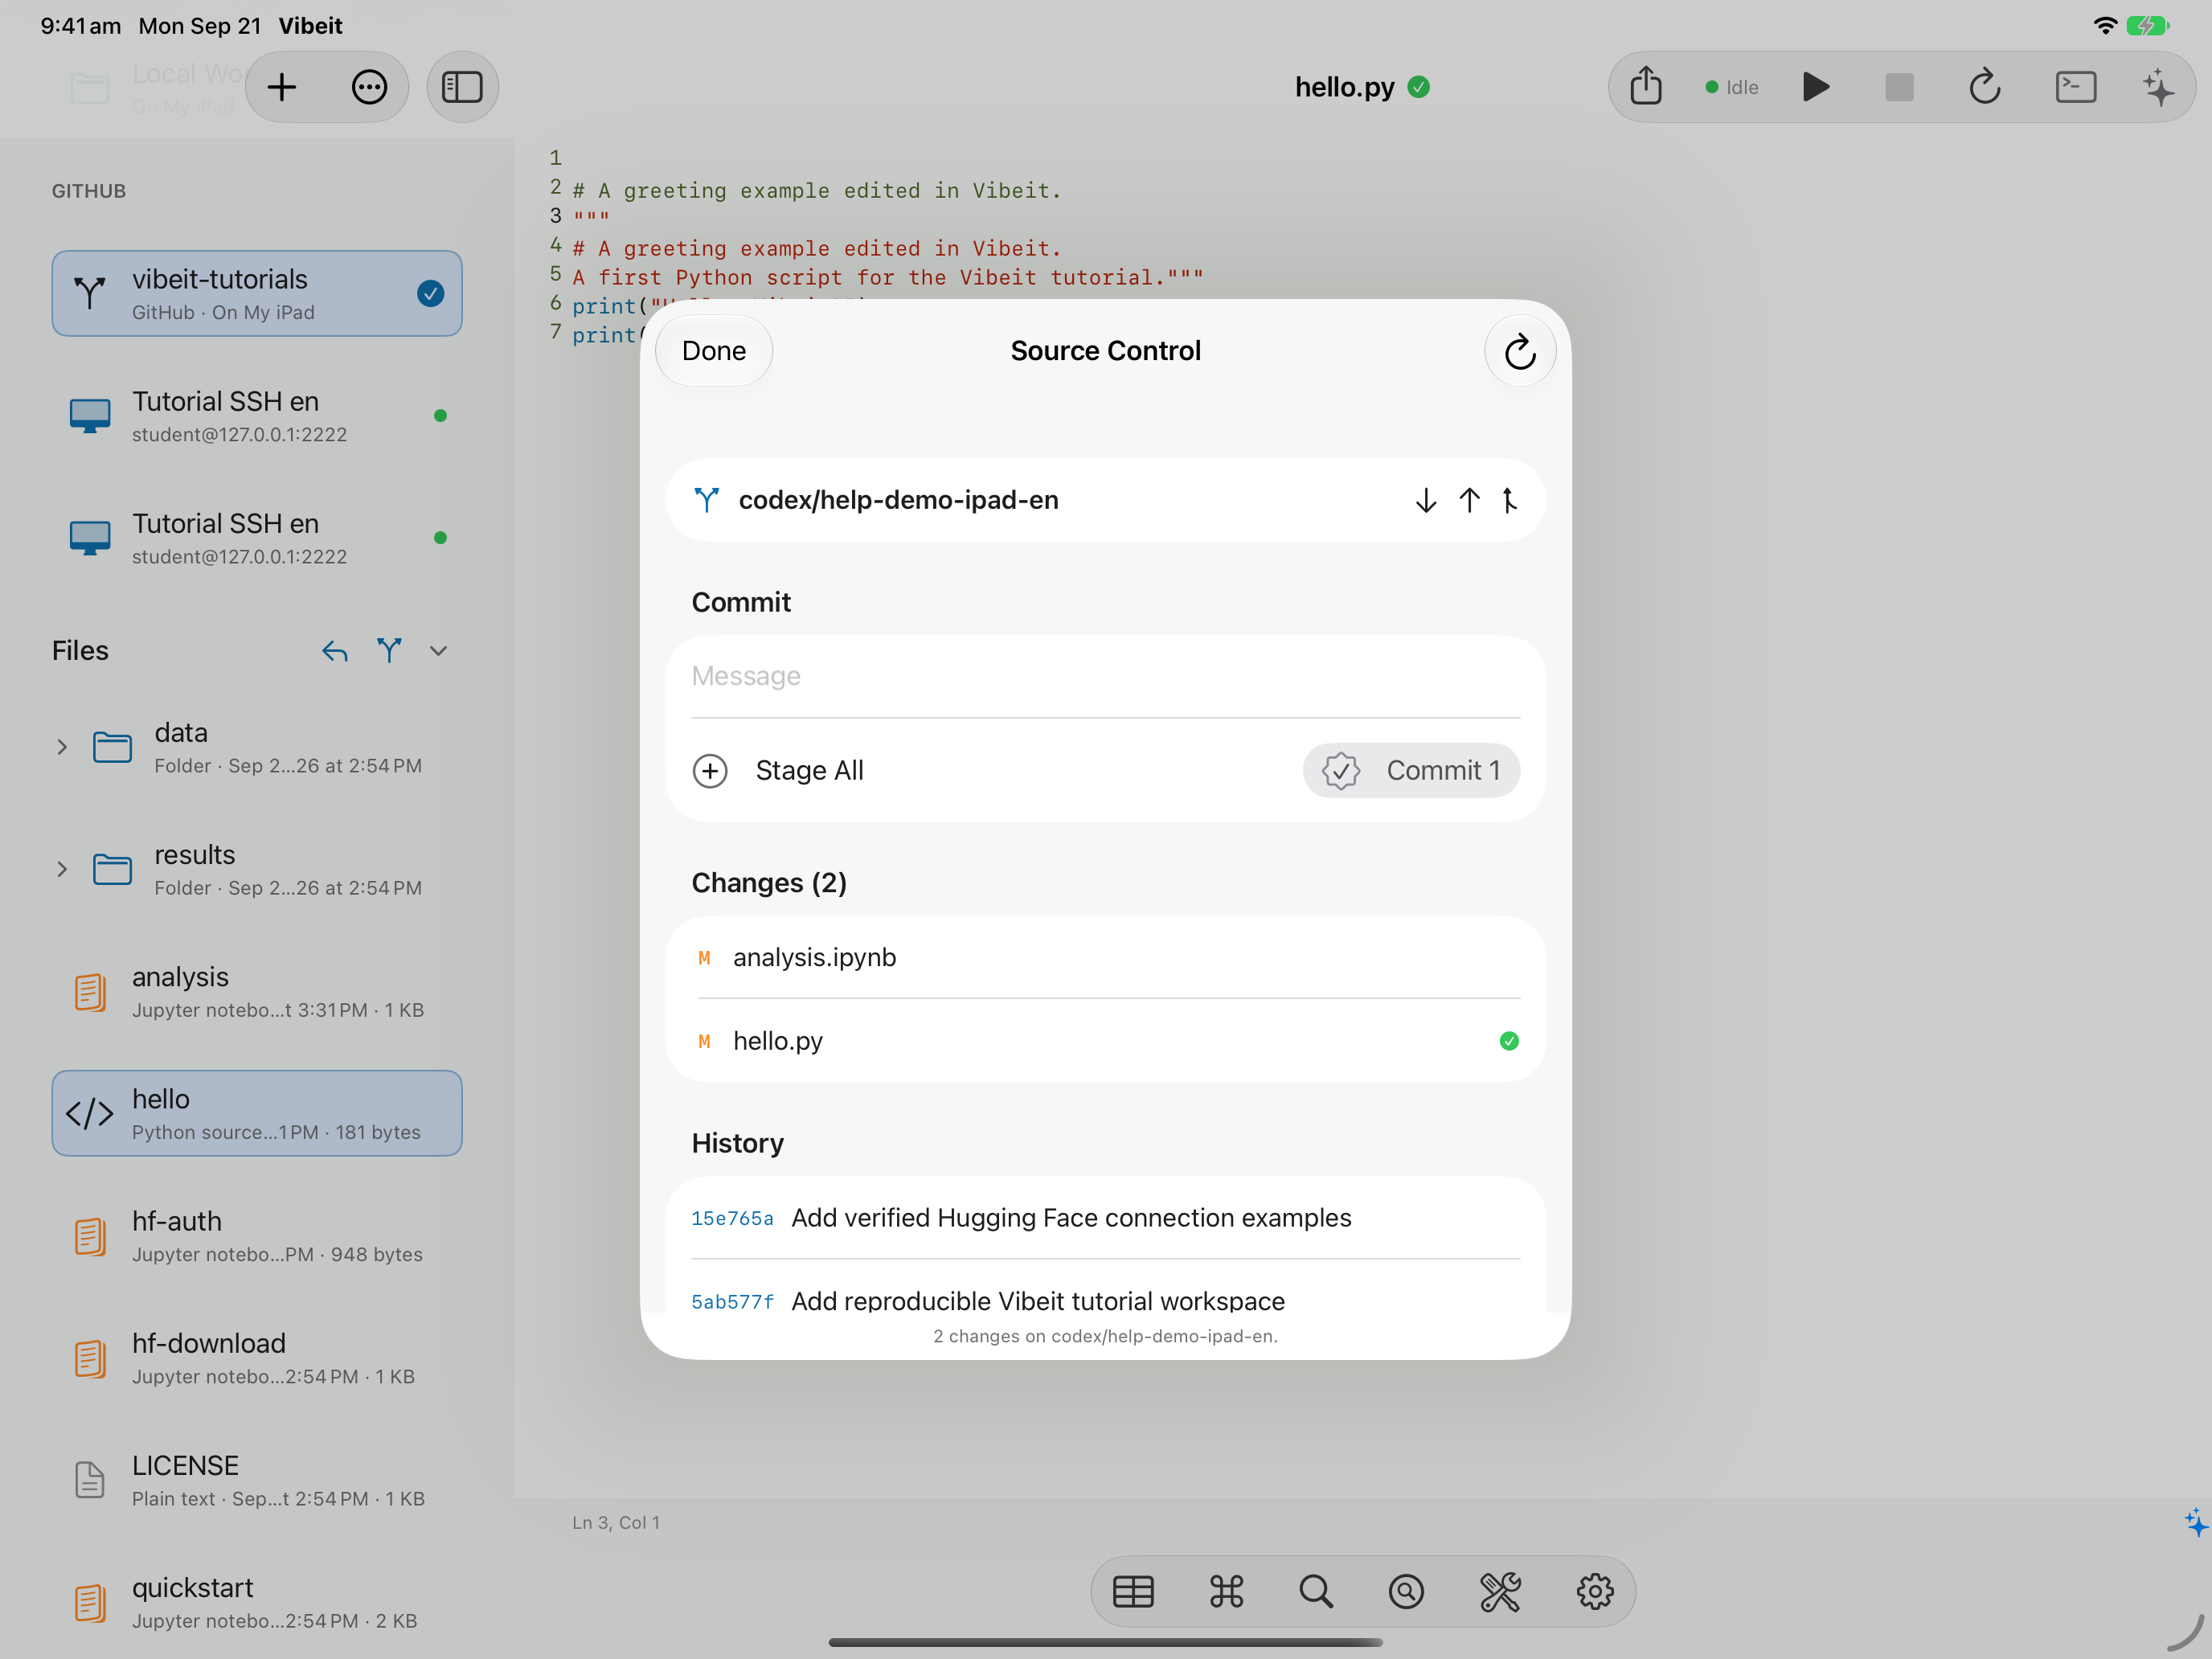Open commit 5ab577f in History
The height and width of the screenshot is (1659, 2212).
tap(1105, 1300)
